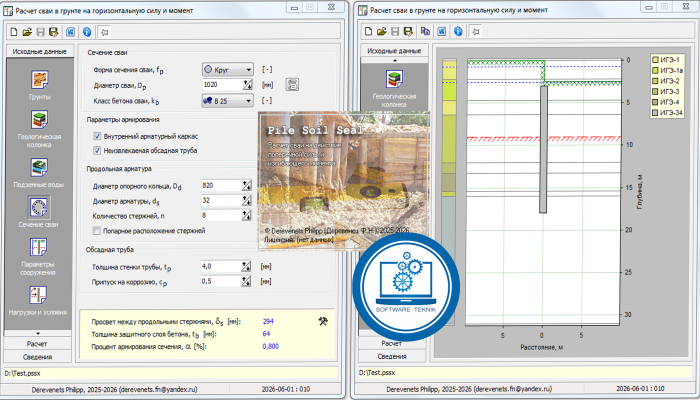
Task: Click ИГЭ-1 legend color swatch
Action: click(x=654, y=59)
